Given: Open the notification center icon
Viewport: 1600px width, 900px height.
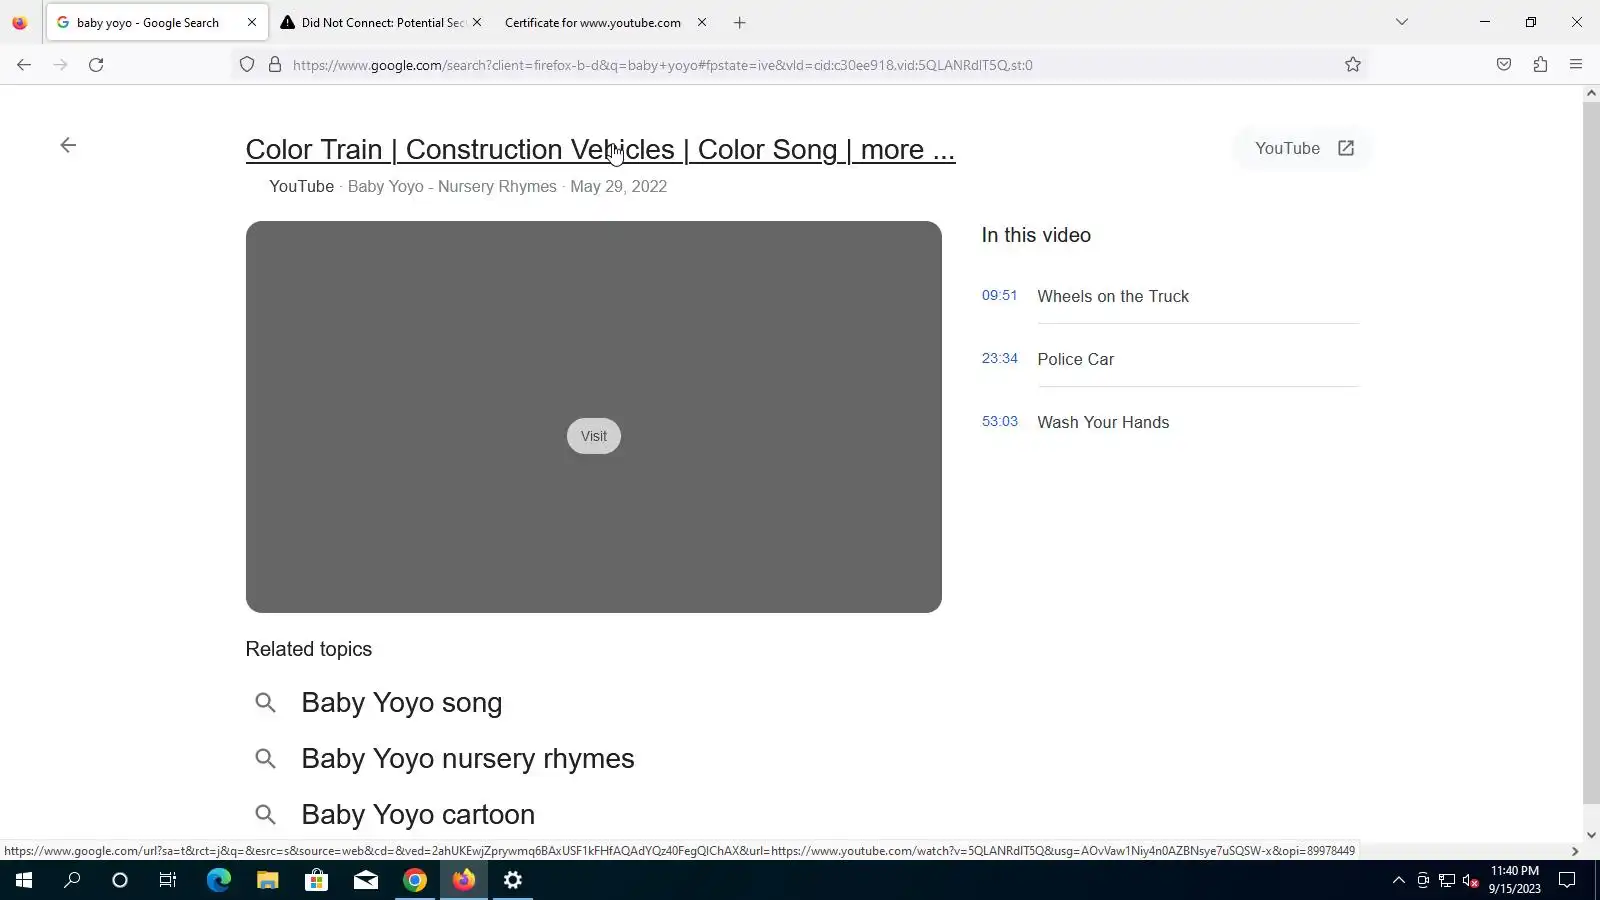Looking at the screenshot, I should (x=1568, y=880).
